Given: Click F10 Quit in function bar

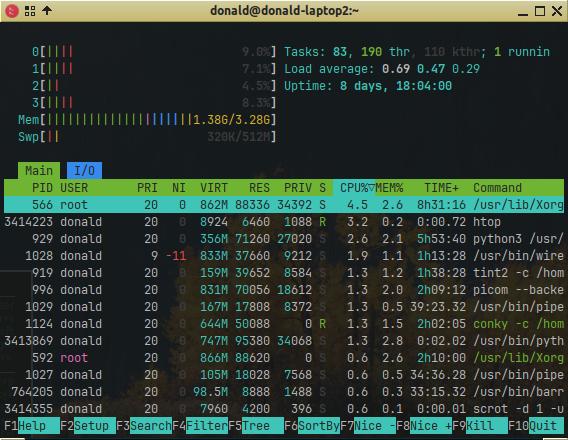Looking at the screenshot, I should coord(536,426).
